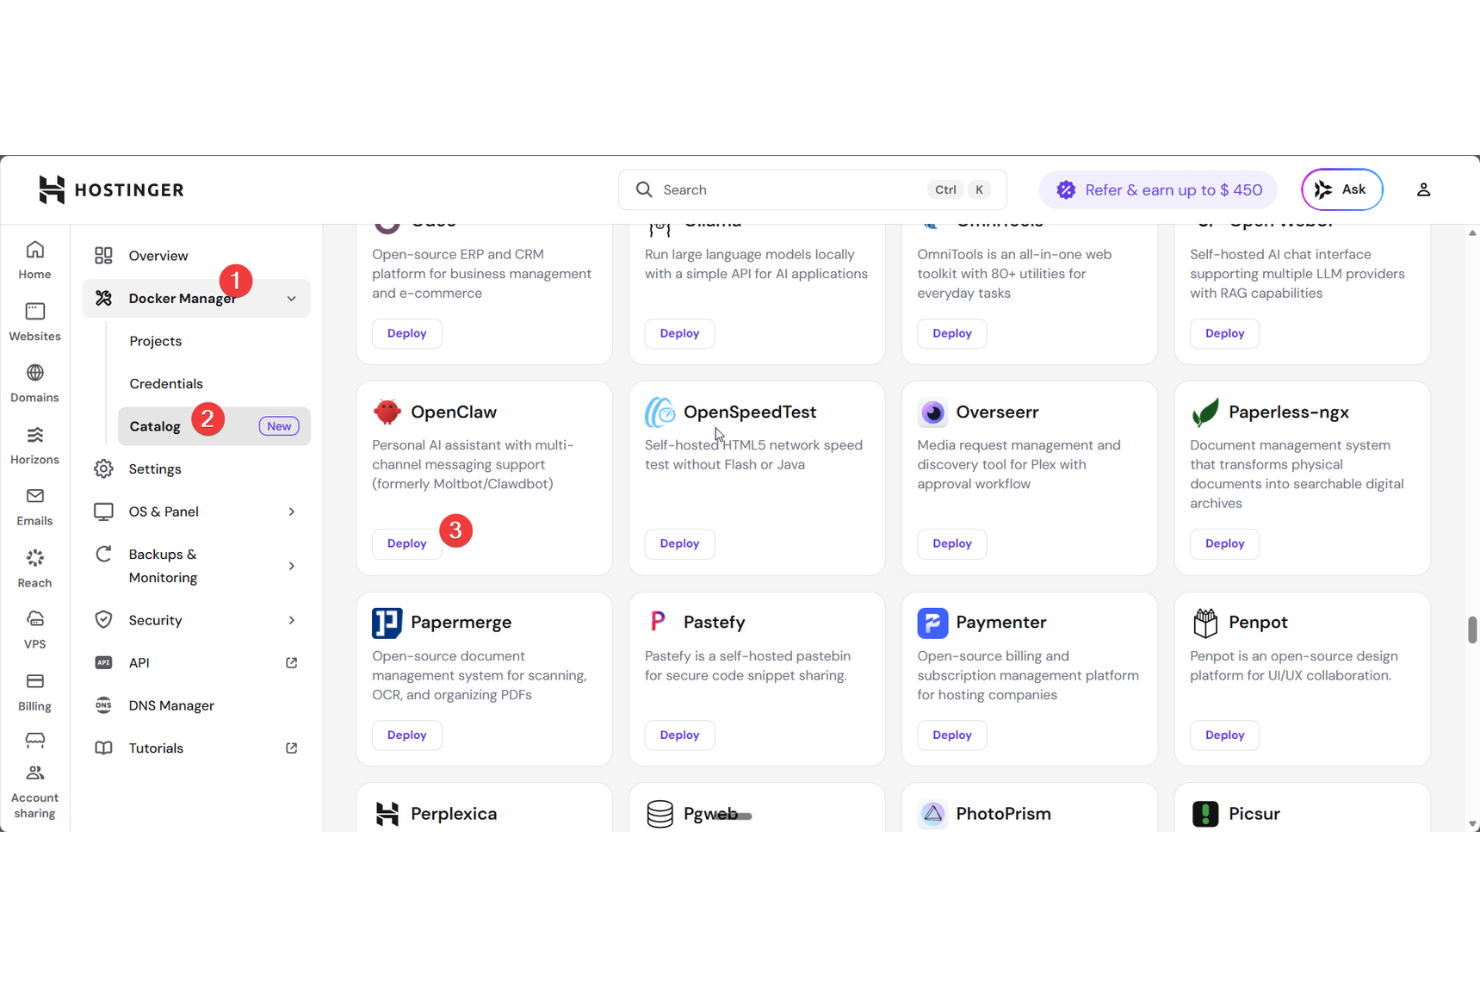Select Credentials under Docker Manager
This screenshot has width=1480, height=987.
point(165,383)
